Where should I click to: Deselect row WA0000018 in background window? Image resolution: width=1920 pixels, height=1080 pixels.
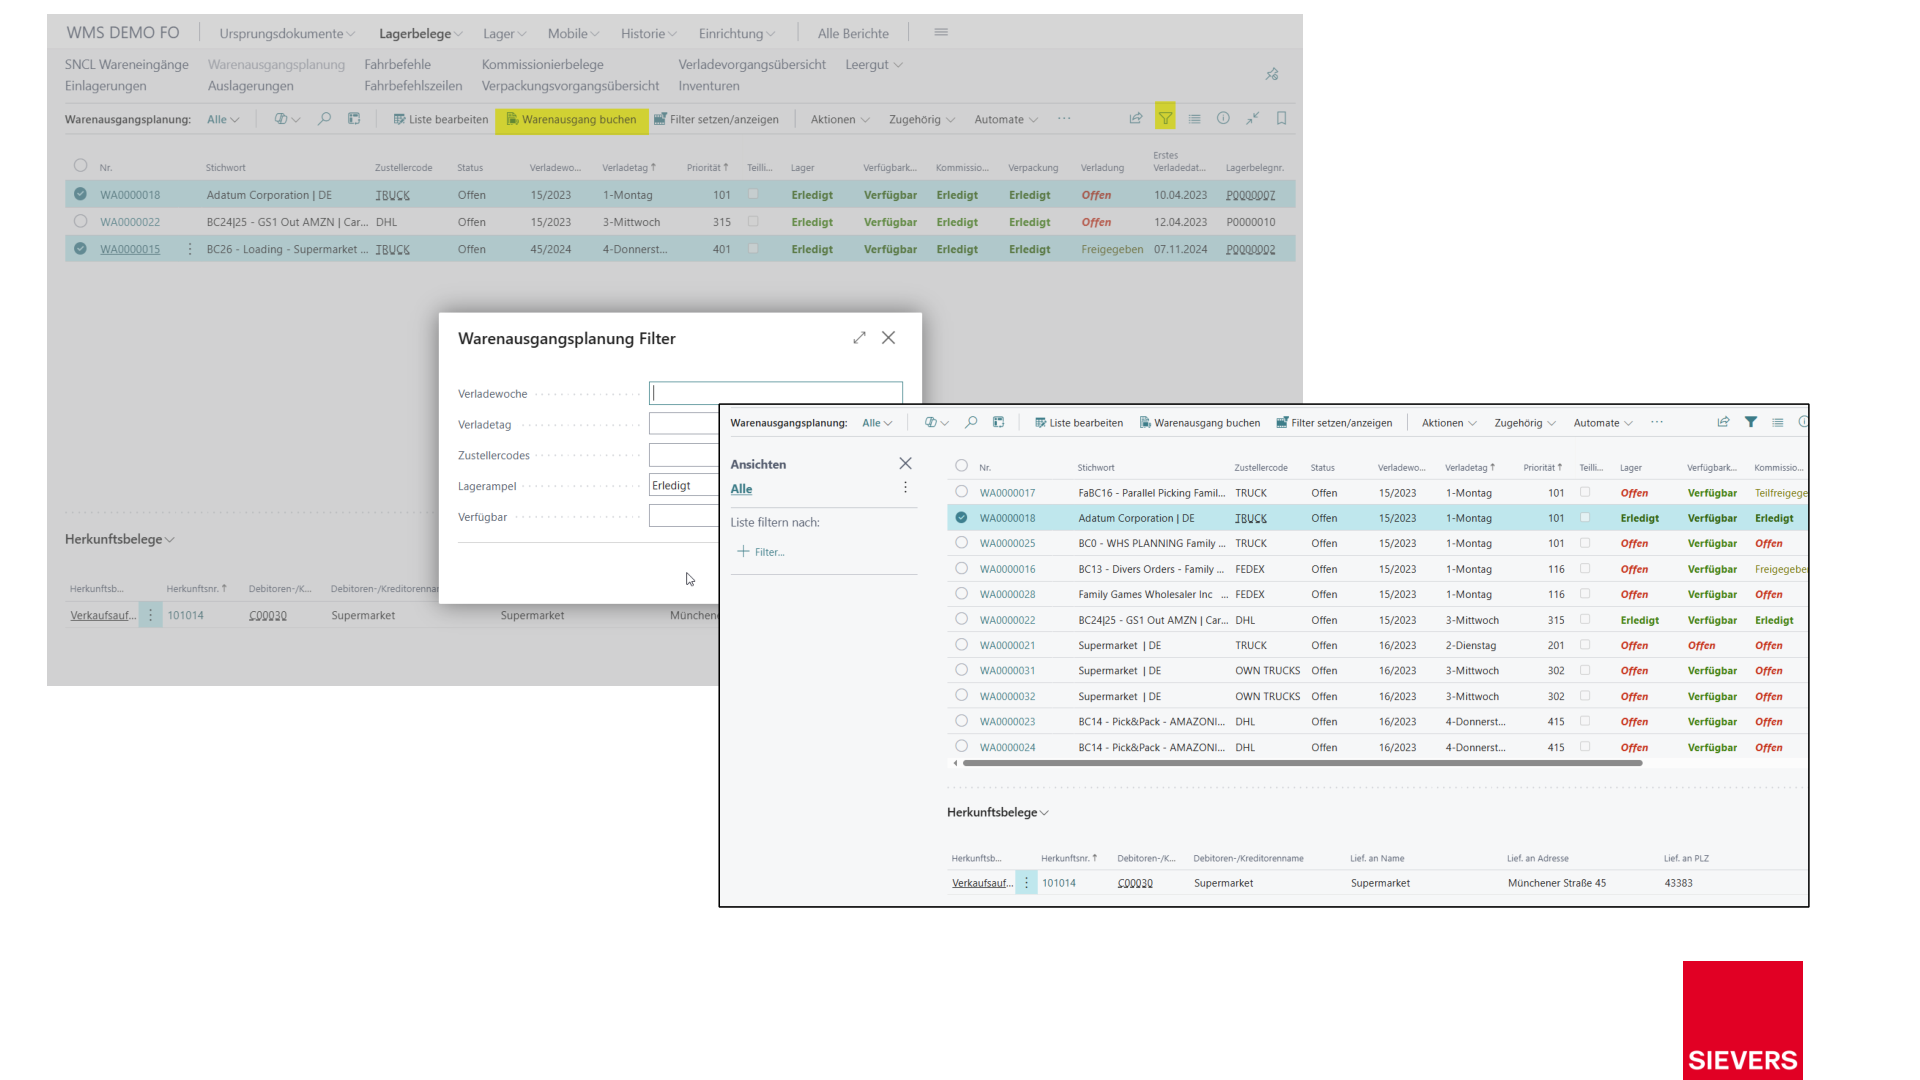80,194
